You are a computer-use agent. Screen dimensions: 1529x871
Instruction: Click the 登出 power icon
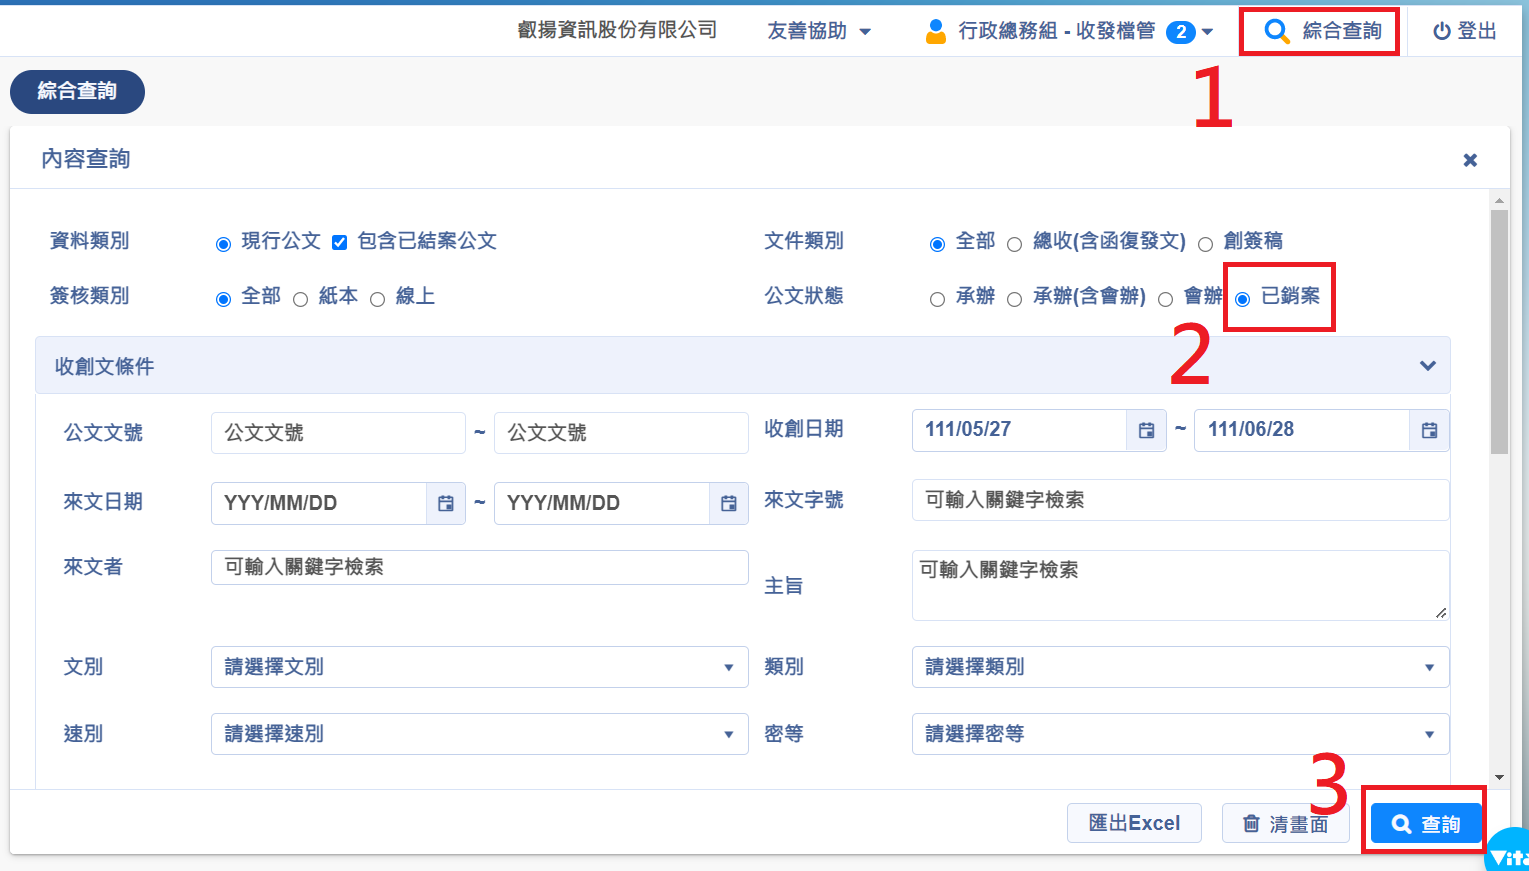click(1441, 31)
